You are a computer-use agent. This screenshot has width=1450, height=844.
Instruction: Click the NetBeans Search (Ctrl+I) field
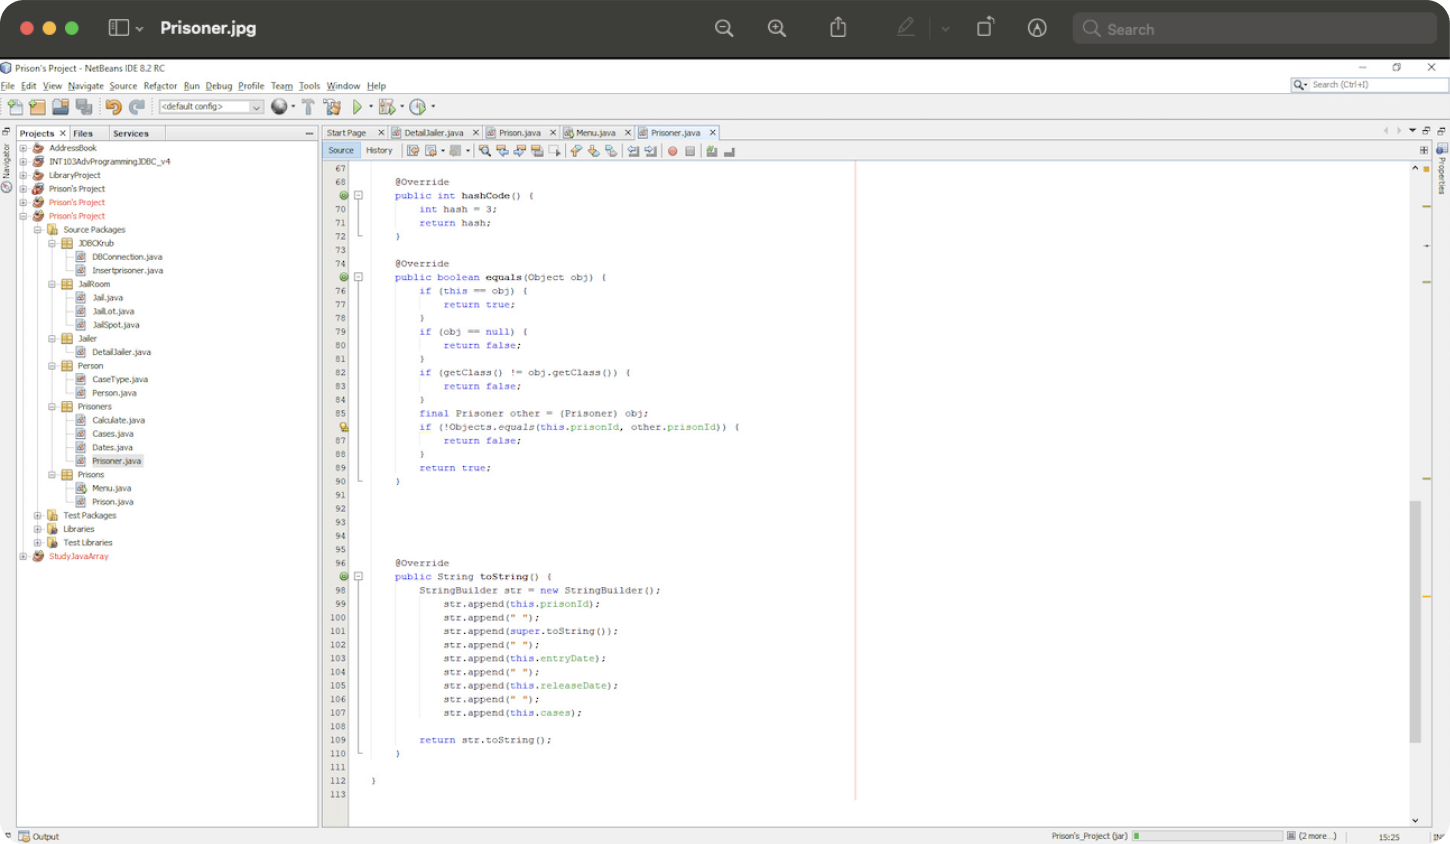pos(1369,85)
